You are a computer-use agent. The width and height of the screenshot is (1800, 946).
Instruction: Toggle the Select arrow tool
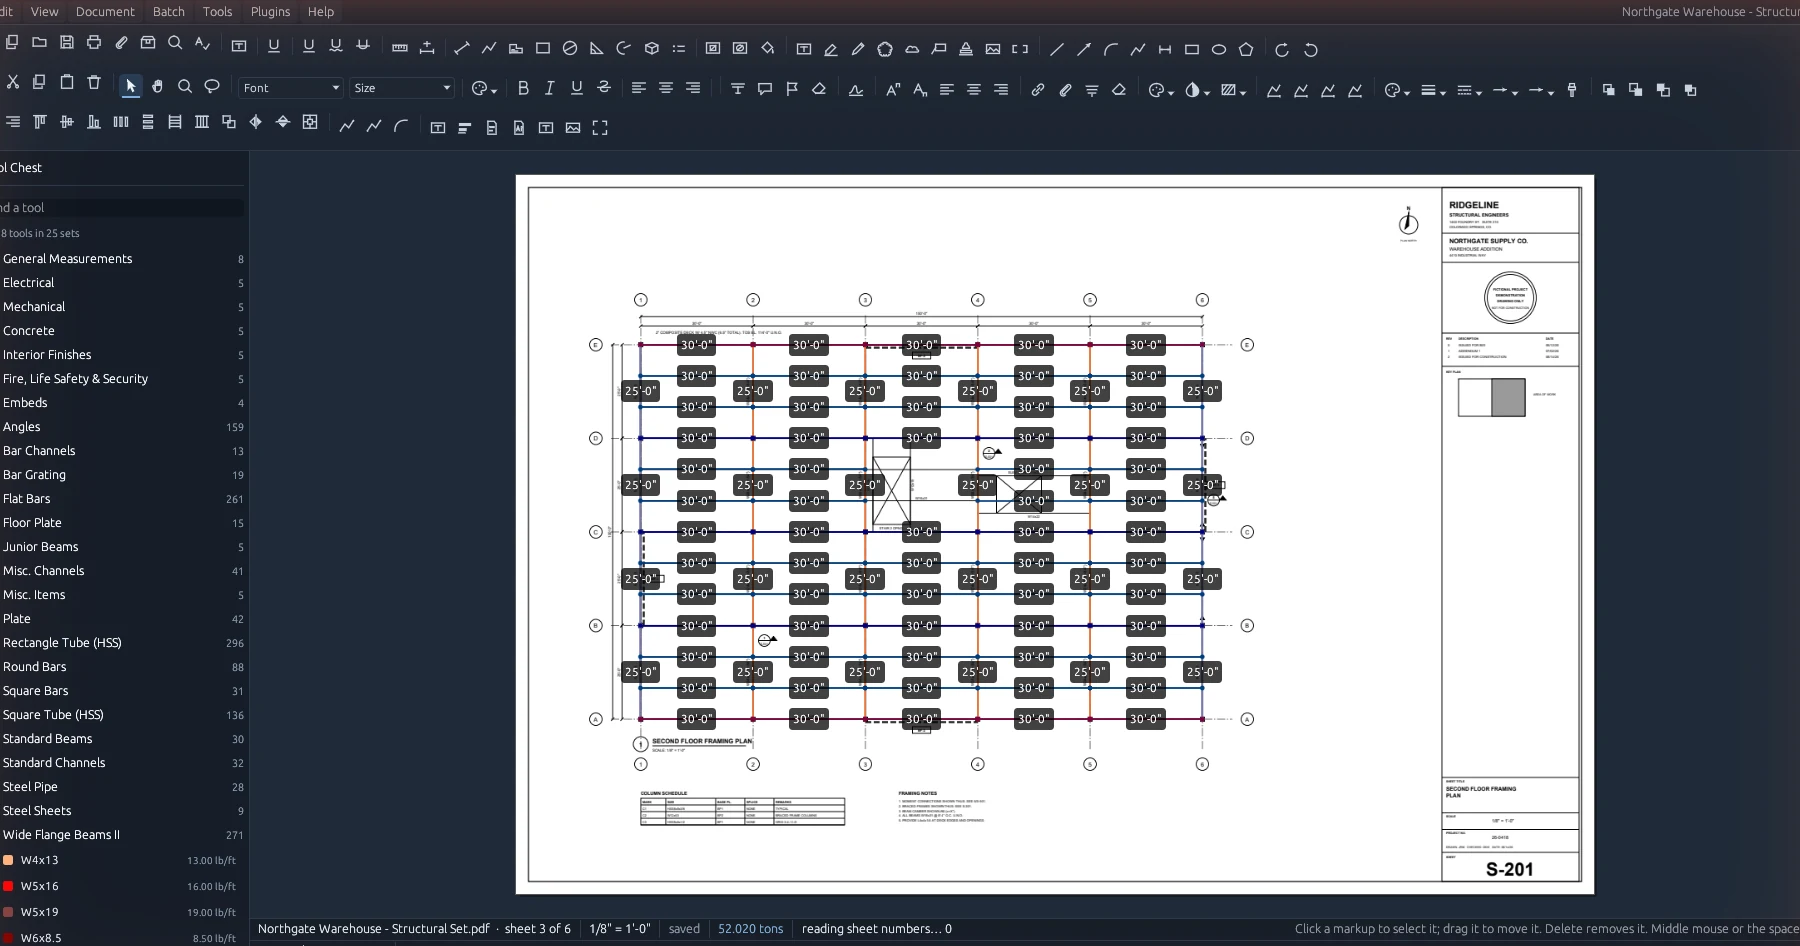[x=130, y=87]
